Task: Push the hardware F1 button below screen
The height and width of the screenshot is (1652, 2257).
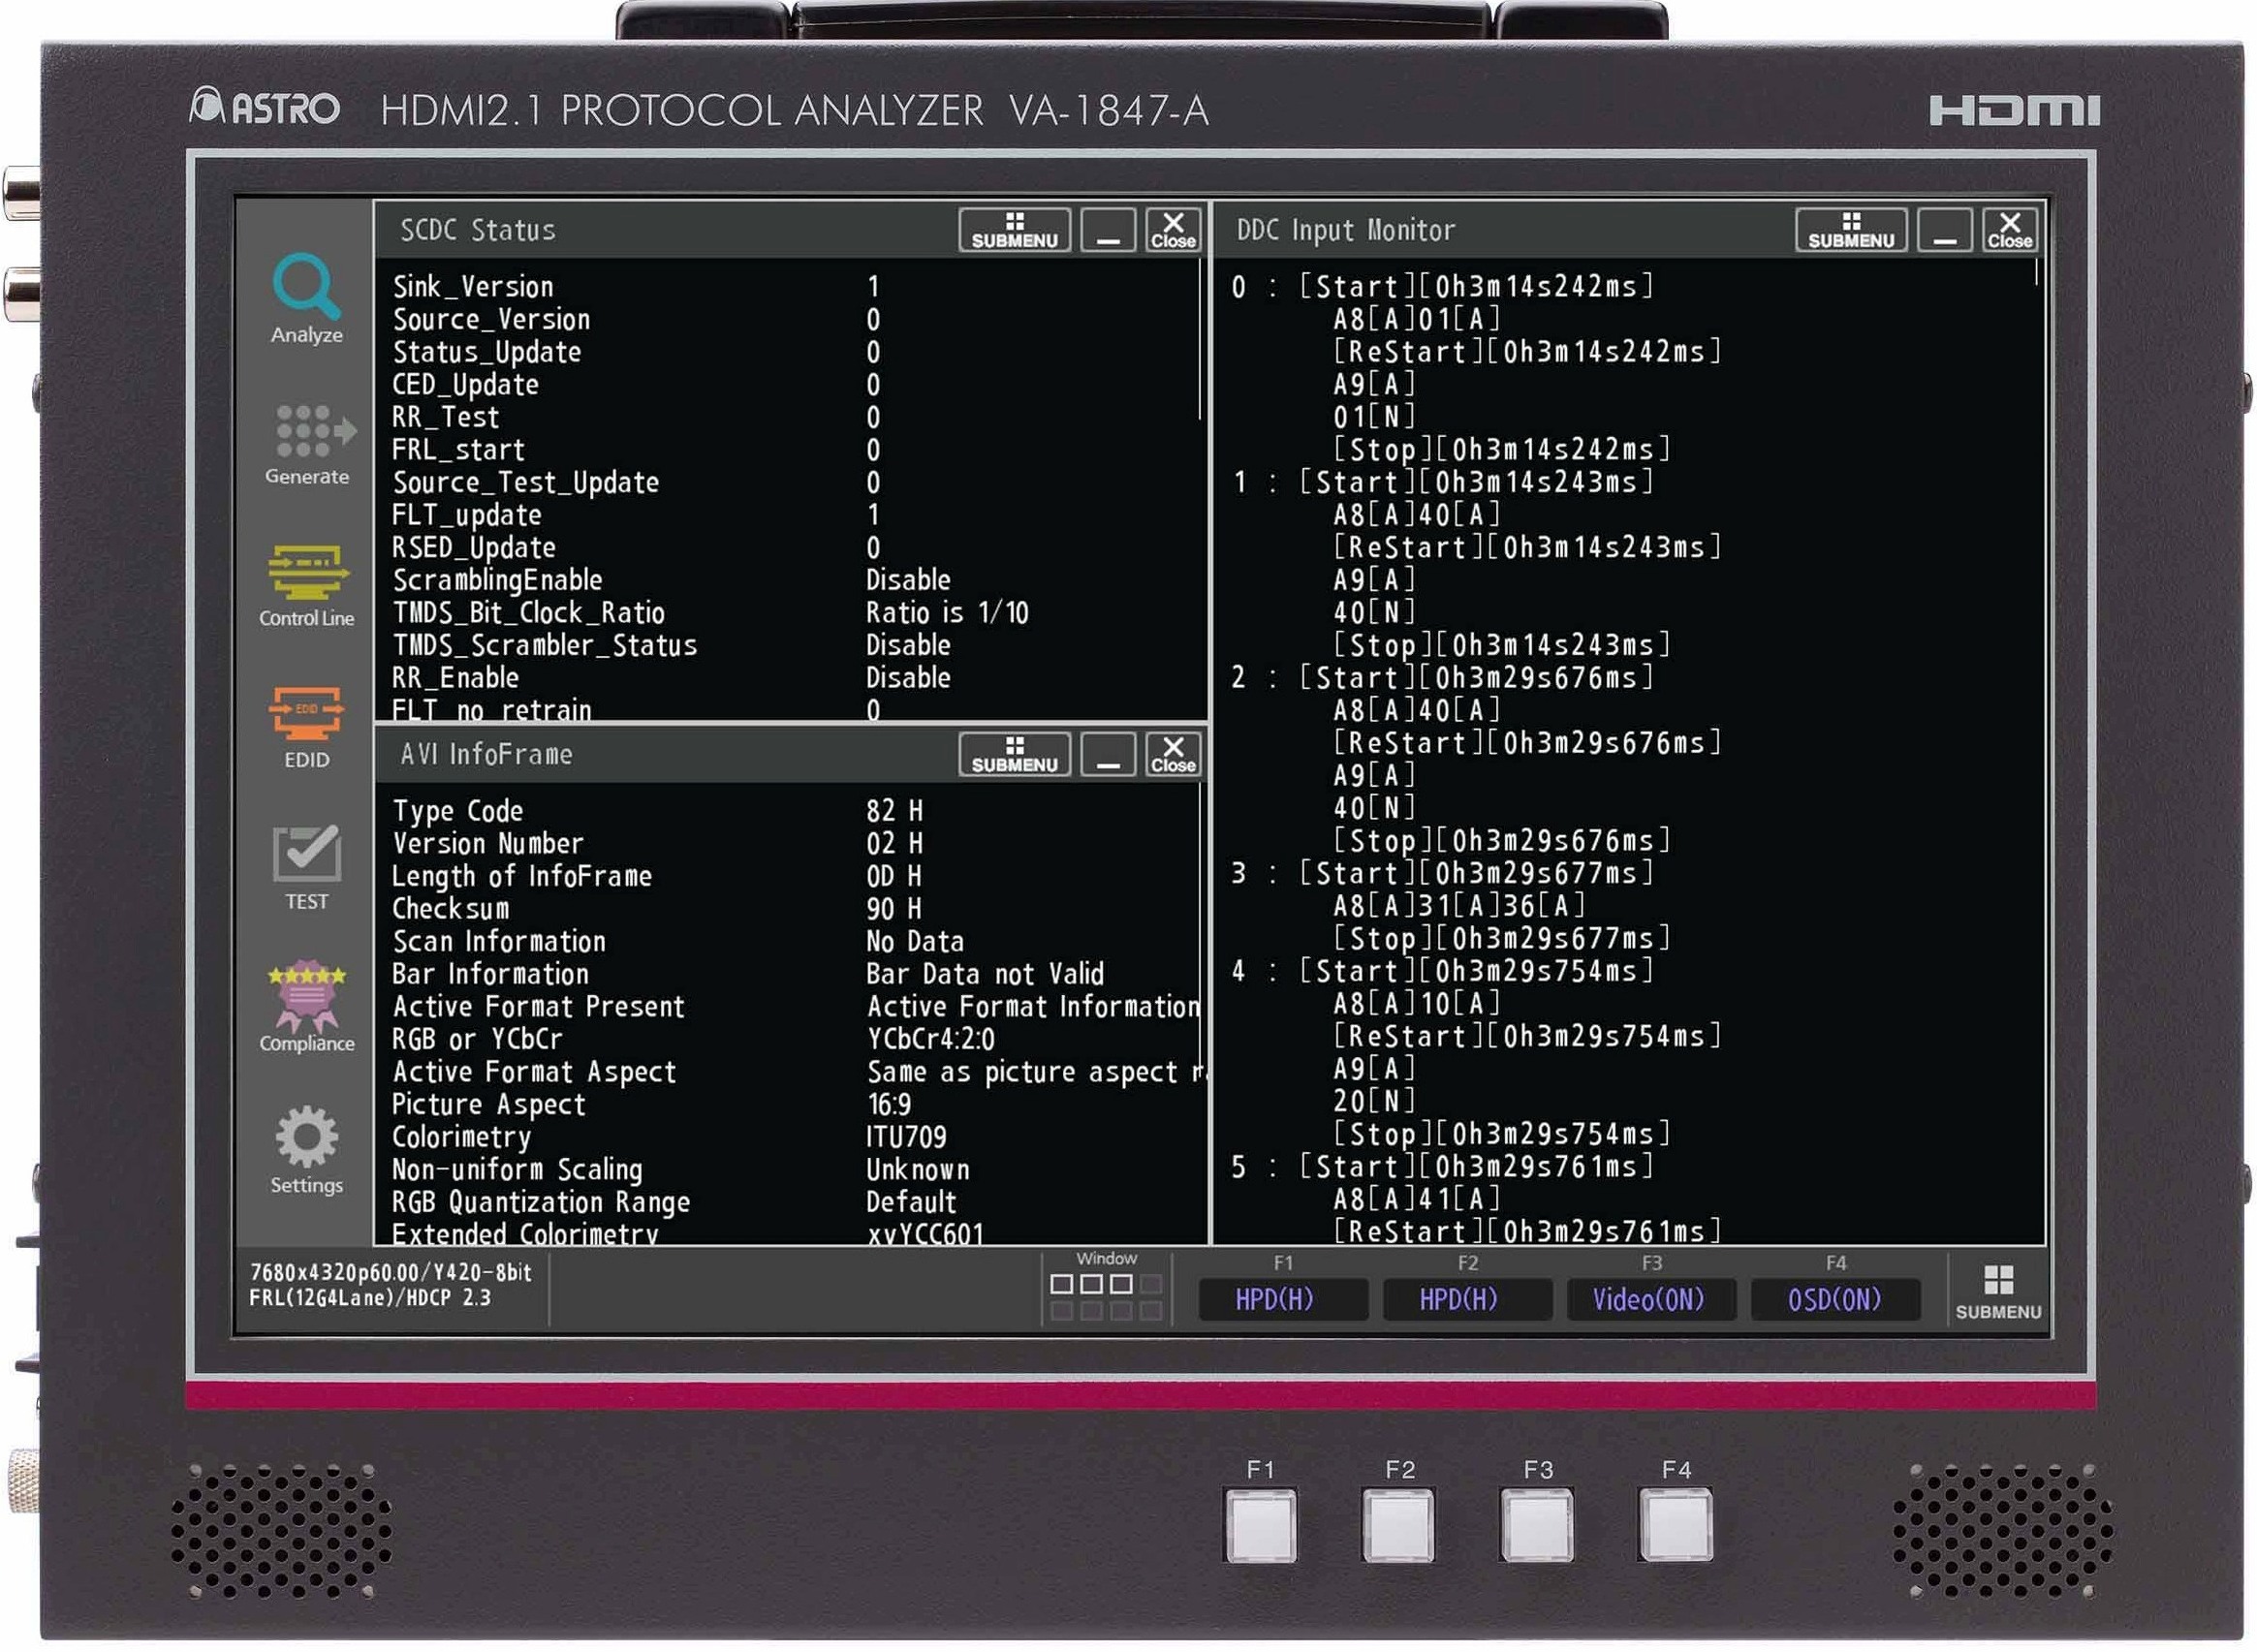Action: (x=1260, y=1524)
